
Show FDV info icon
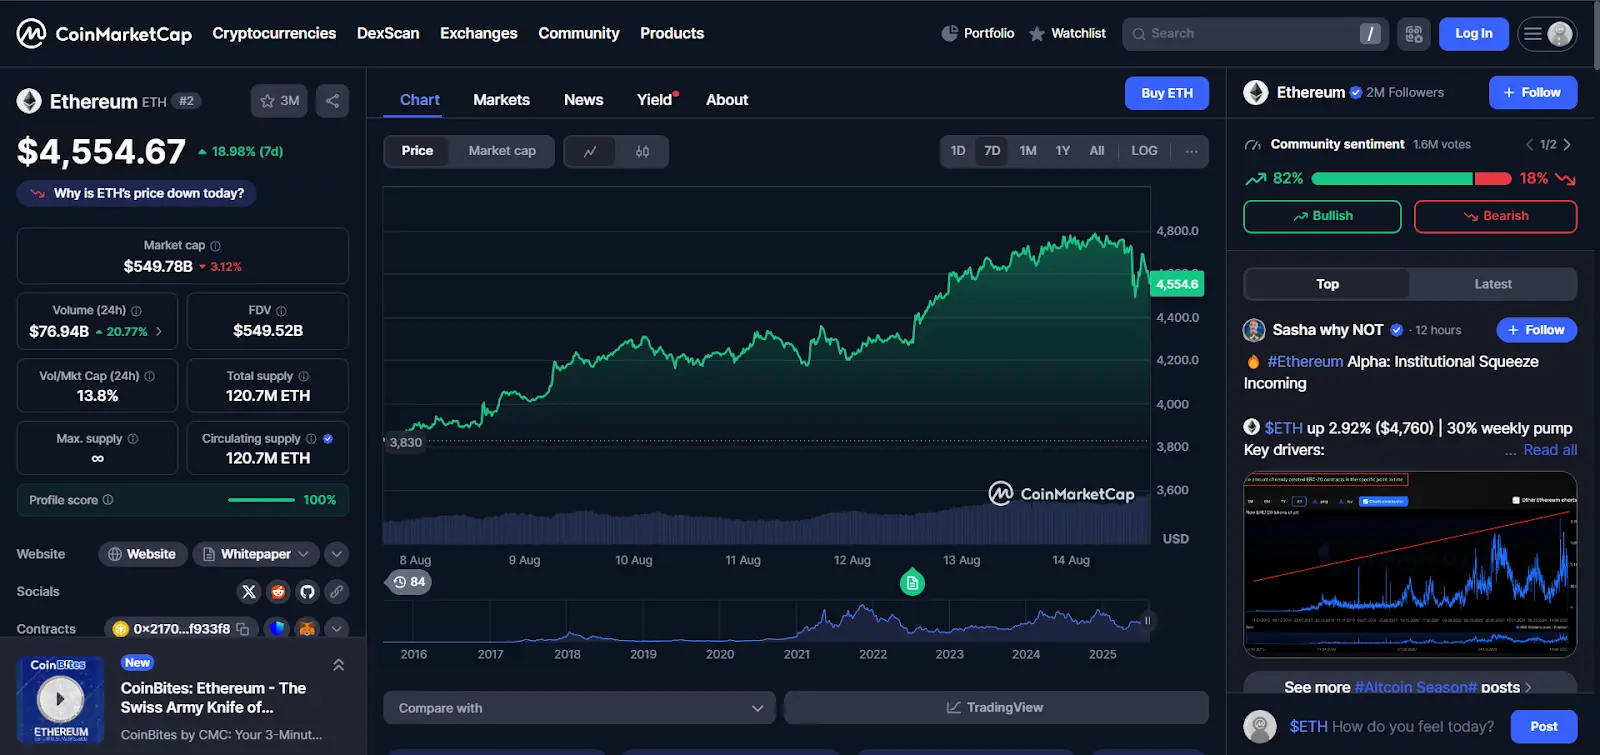281,311
